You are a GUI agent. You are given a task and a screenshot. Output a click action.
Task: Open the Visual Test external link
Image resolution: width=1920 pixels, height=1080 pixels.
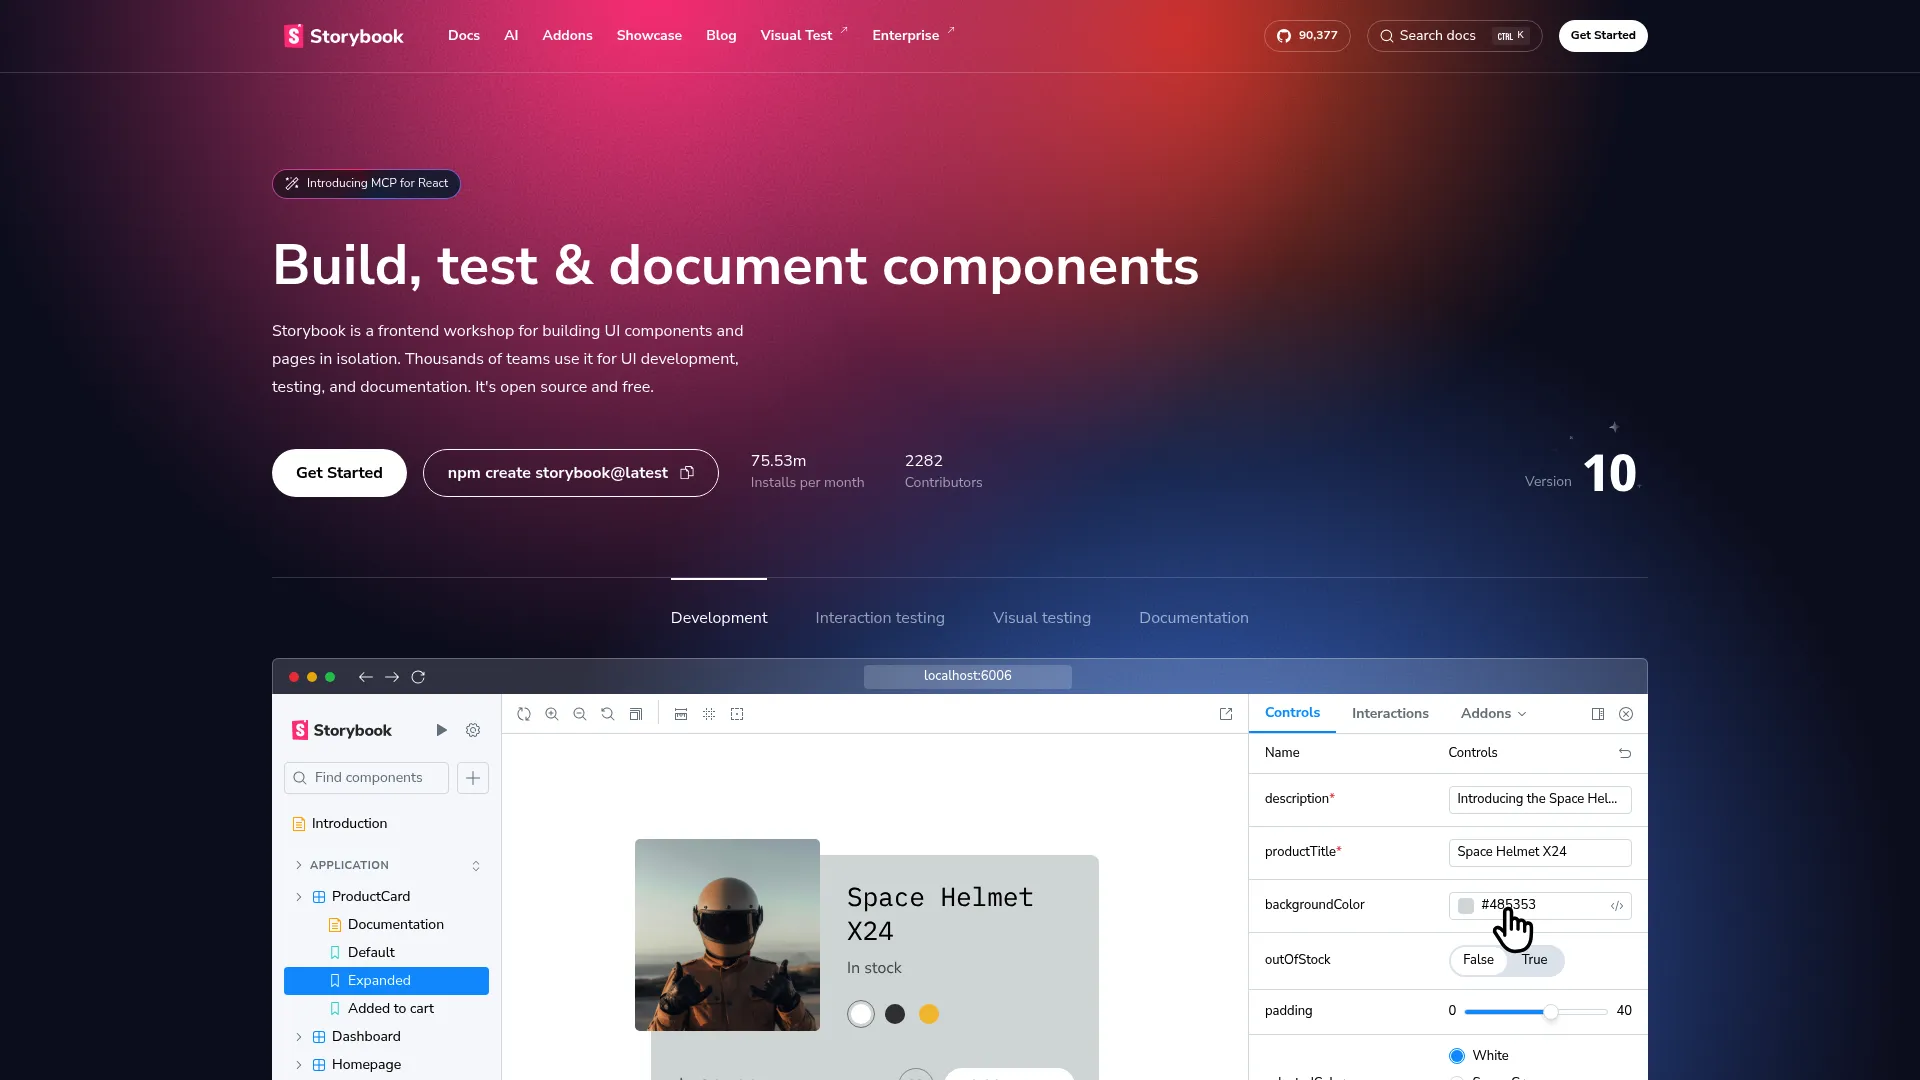[804, 36]
